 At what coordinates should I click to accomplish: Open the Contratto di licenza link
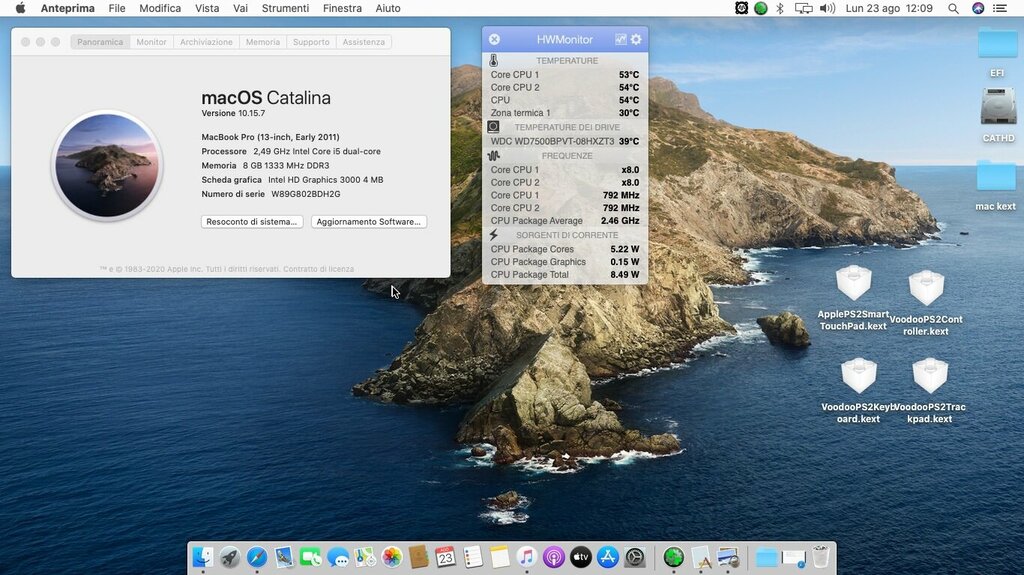point(318,269)
